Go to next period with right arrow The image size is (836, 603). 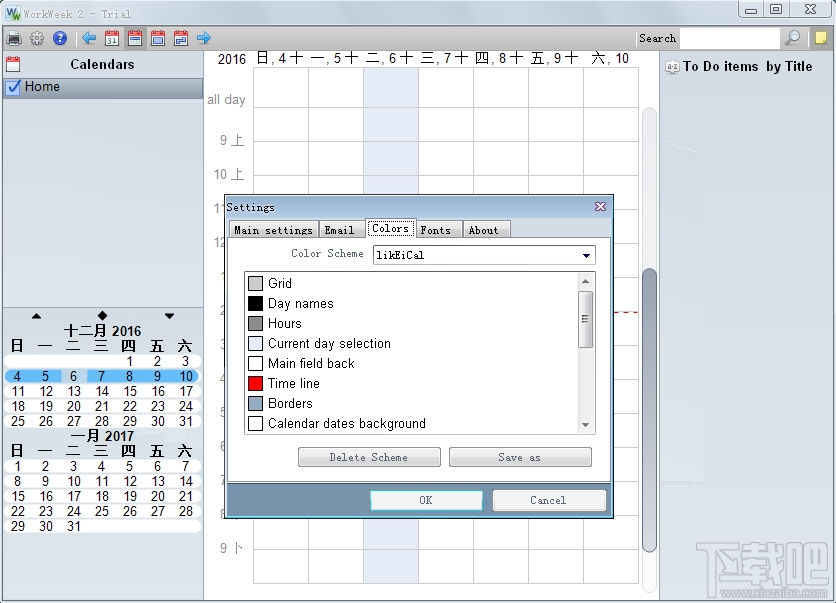point(204,38)
